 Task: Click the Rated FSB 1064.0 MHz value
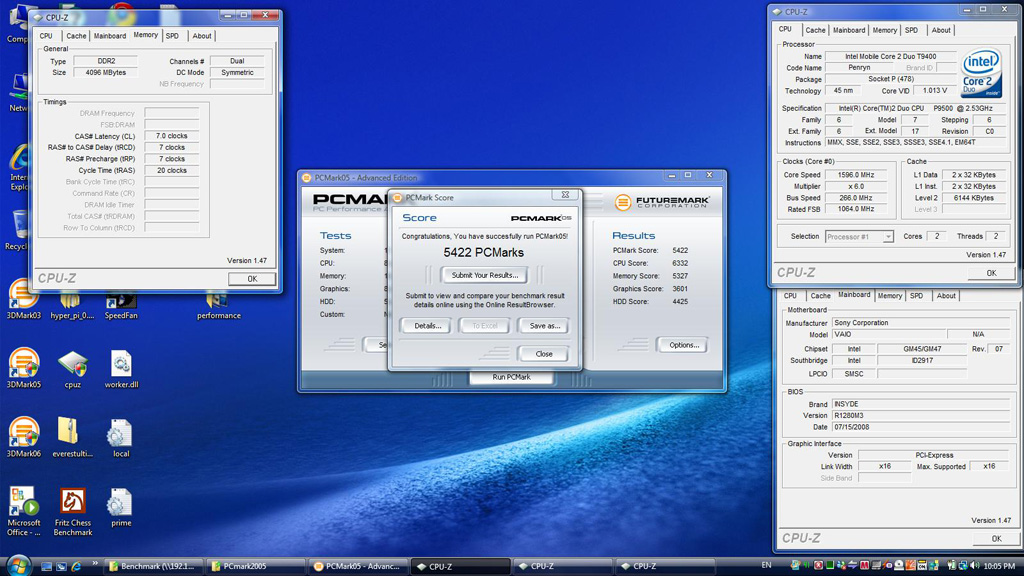click(x=855, y=209)
